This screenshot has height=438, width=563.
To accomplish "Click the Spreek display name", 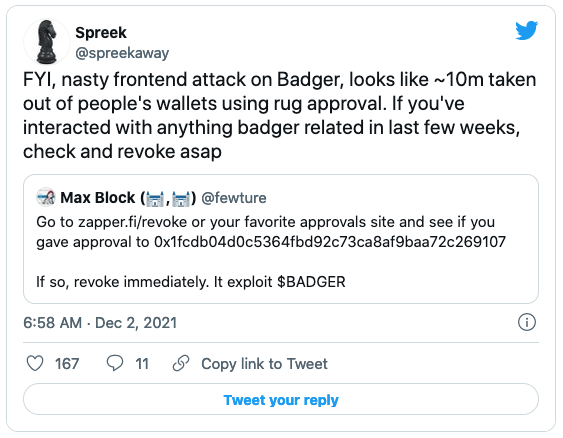I will [101, 33].
